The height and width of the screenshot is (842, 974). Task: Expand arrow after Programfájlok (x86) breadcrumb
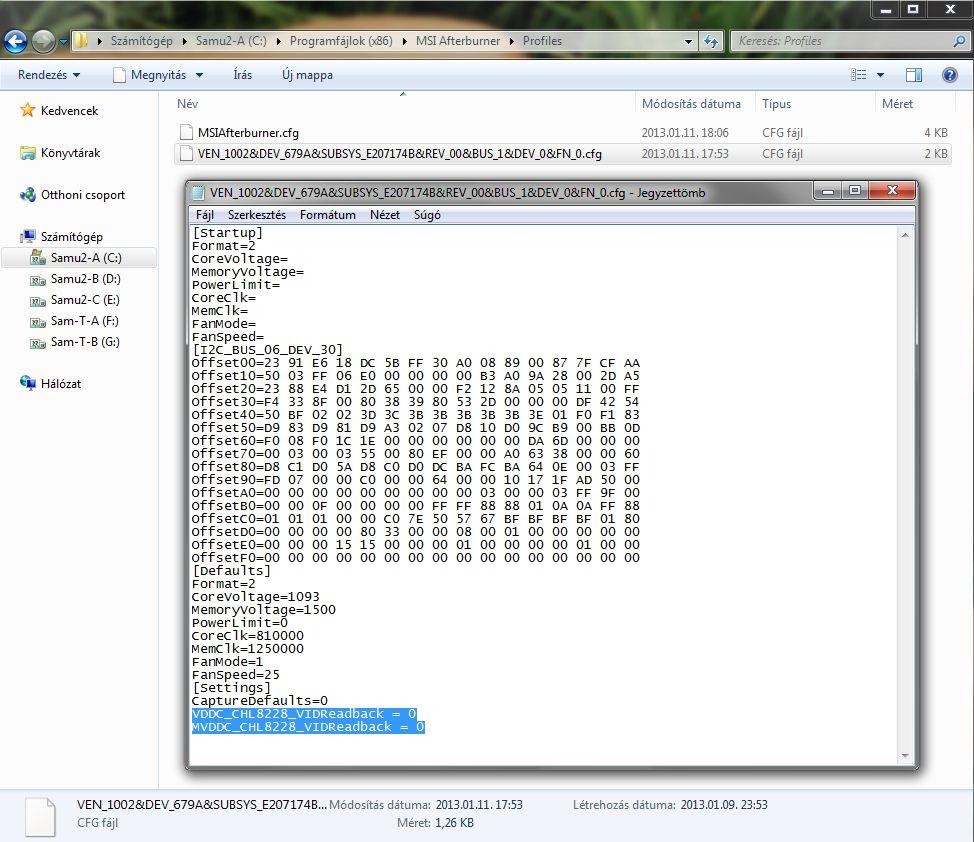tap(404, 42)
